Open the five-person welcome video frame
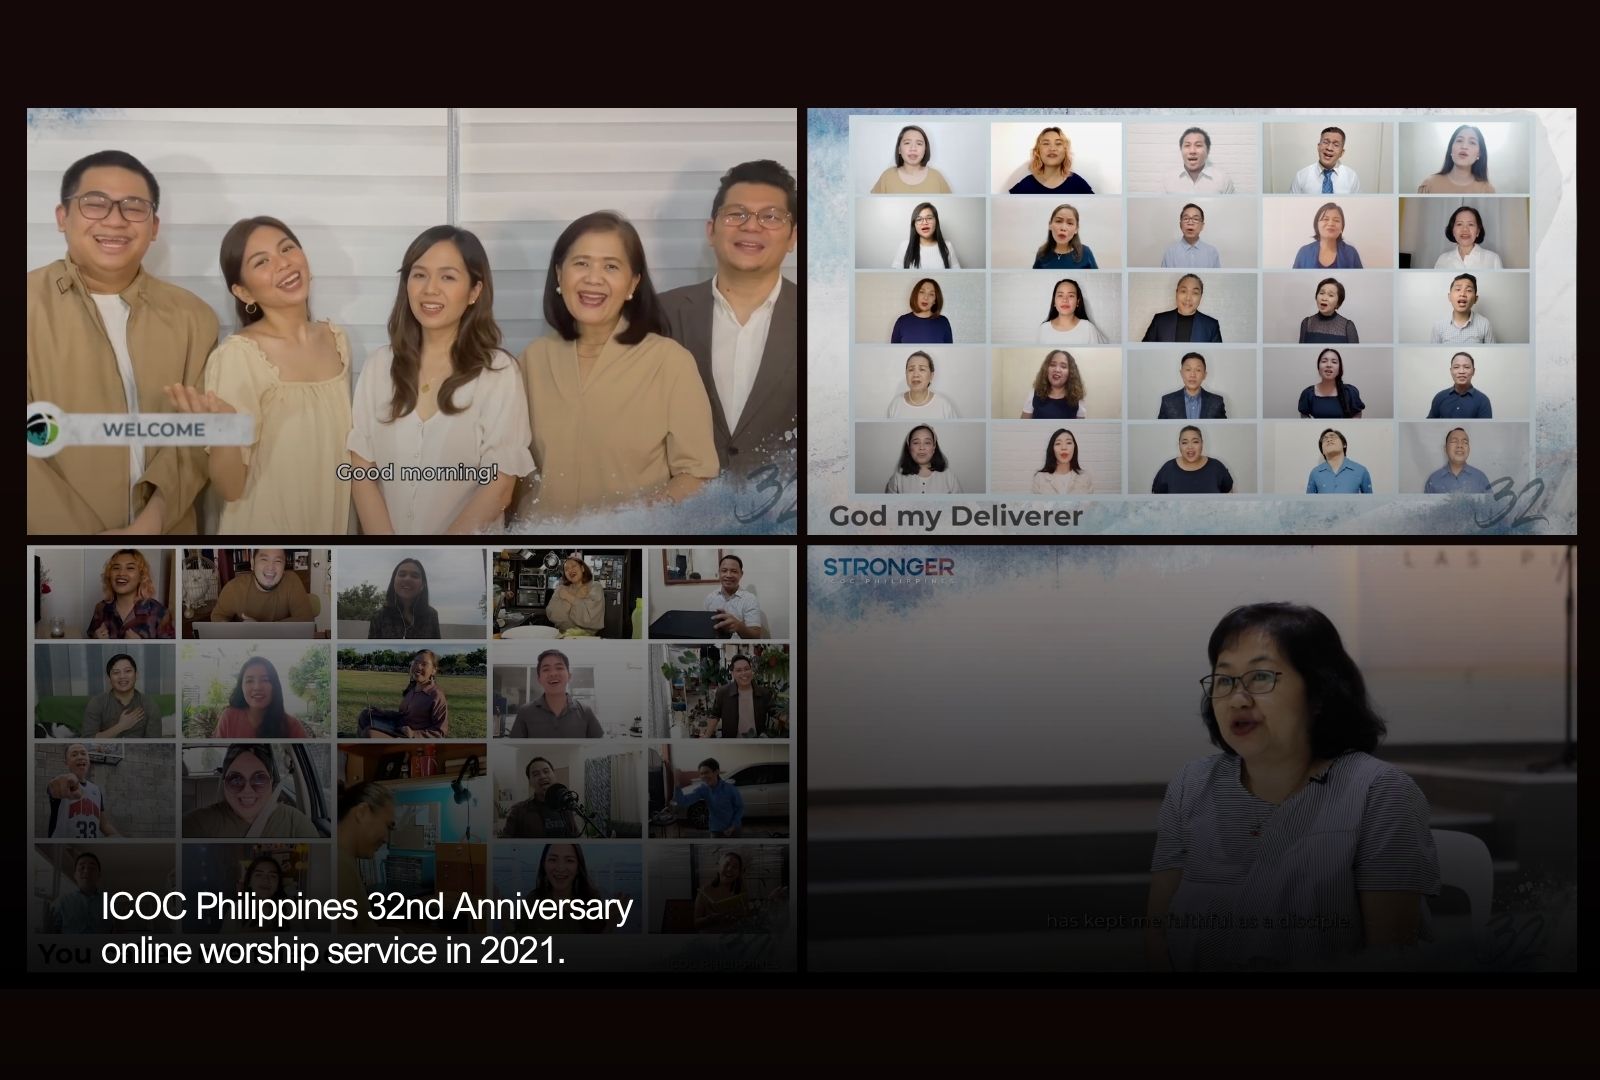This screenshot has width=1600, height=1080. point(412,321)
